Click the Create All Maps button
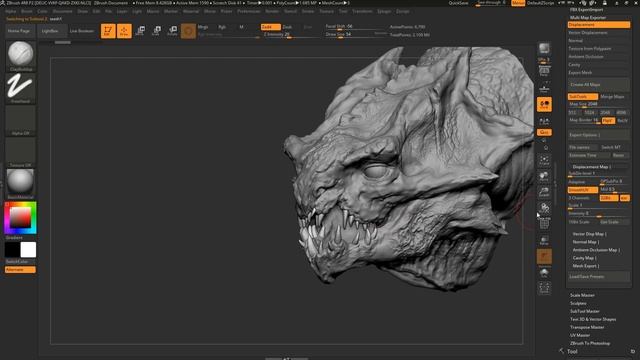 pyautogui.click(x=598, y=84)
